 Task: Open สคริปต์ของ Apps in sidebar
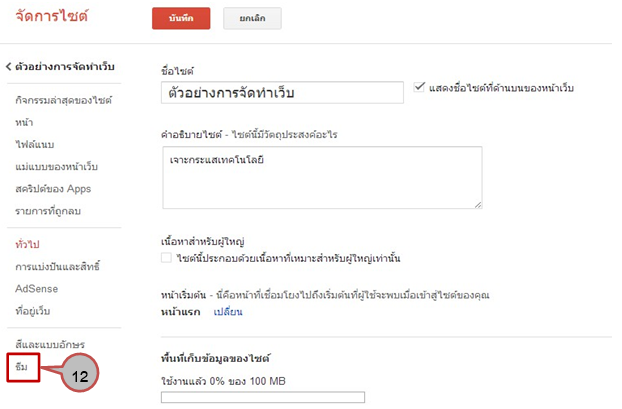click(53, 189)
